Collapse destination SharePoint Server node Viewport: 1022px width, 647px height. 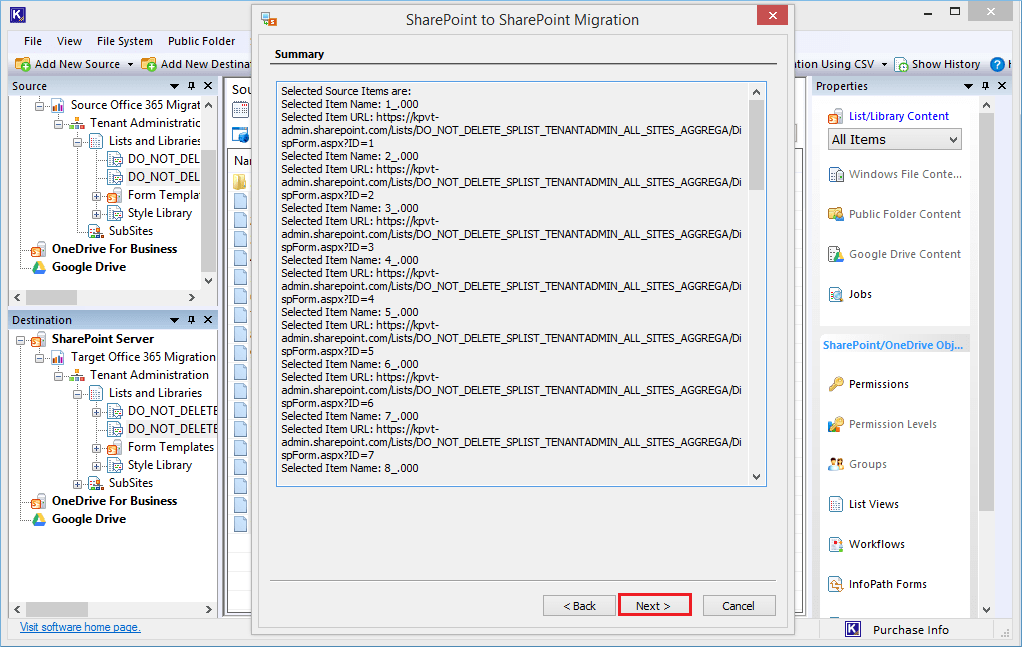pos(21,339)
